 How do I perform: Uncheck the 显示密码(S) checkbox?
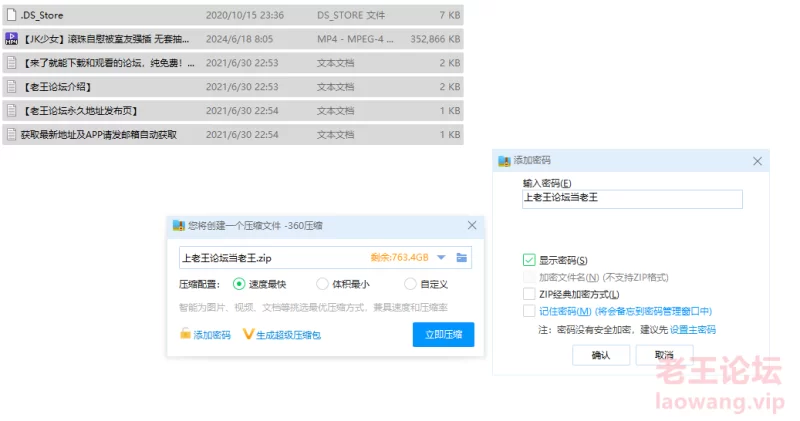529,260
